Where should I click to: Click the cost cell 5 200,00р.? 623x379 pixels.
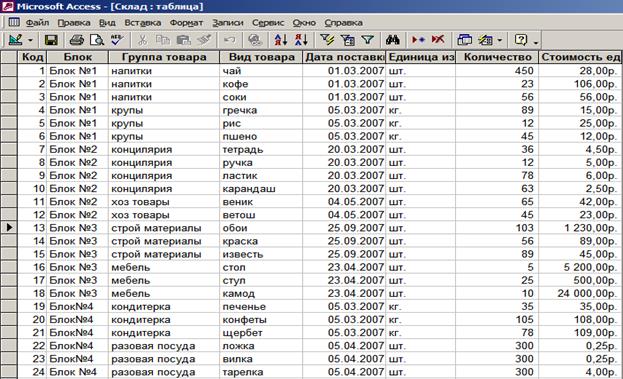coord(580,267)
